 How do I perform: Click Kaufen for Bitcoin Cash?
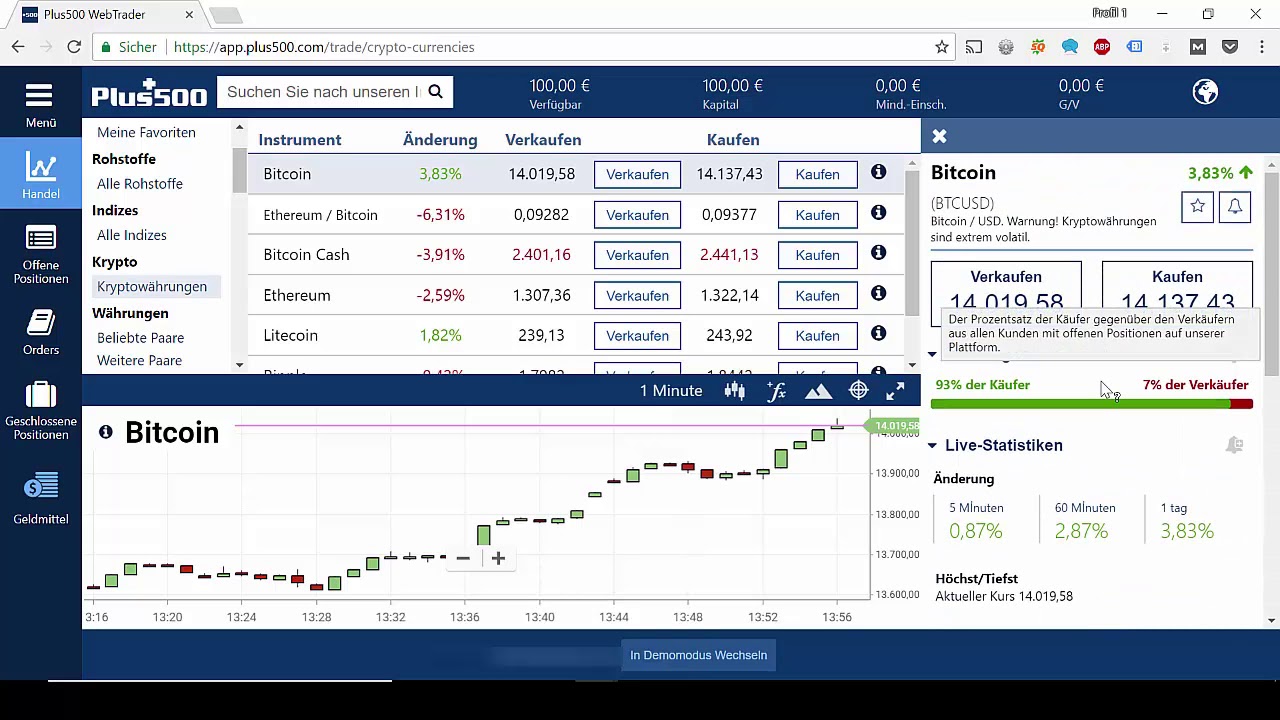click(817, 255)
